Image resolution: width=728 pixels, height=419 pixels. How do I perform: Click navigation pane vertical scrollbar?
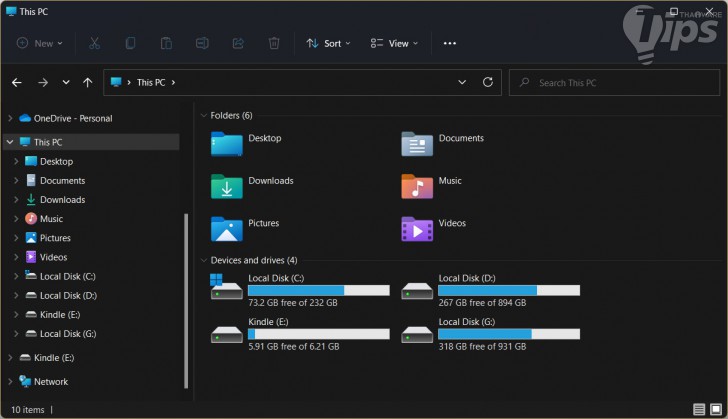[186, 301]
